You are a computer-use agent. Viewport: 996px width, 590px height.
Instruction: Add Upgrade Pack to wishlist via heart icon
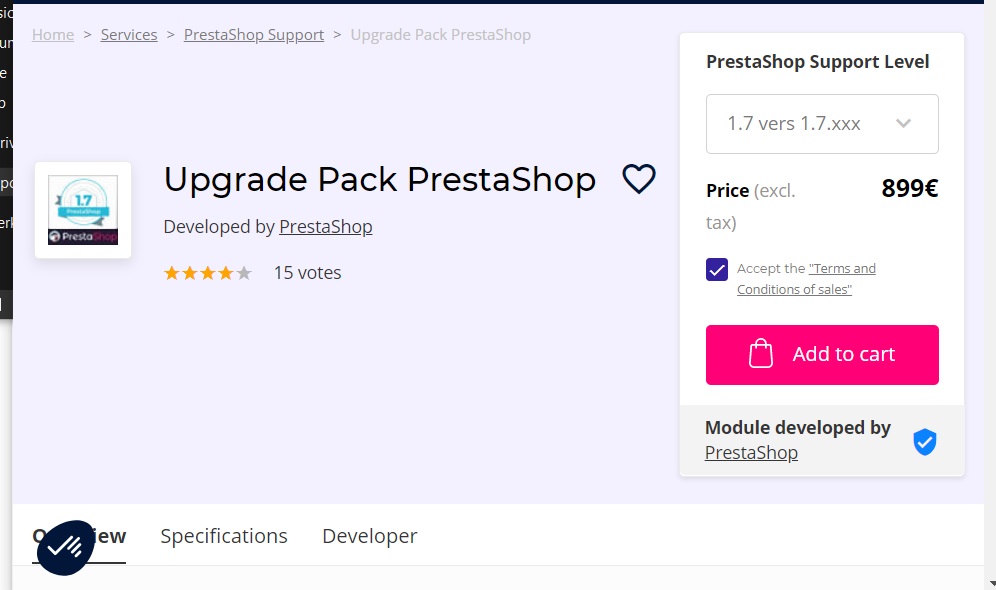638,180
